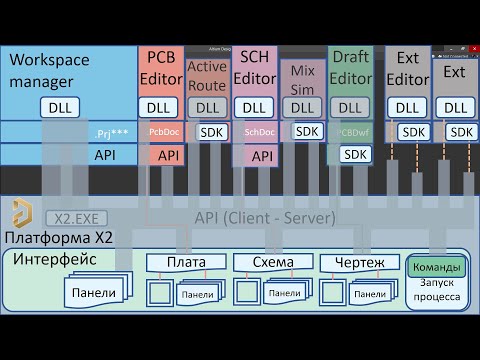Click the DLL box under Mix Sim
The width and height of the screenshot is (480, 360).
[302, 108]
